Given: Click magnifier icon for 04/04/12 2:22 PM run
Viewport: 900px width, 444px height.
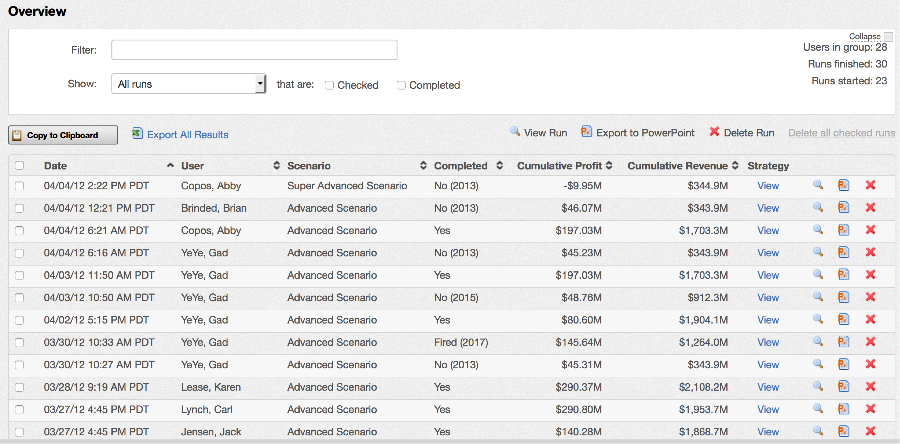Looking at the screenshot, I should pyautogui.click(x=818, y=185).
